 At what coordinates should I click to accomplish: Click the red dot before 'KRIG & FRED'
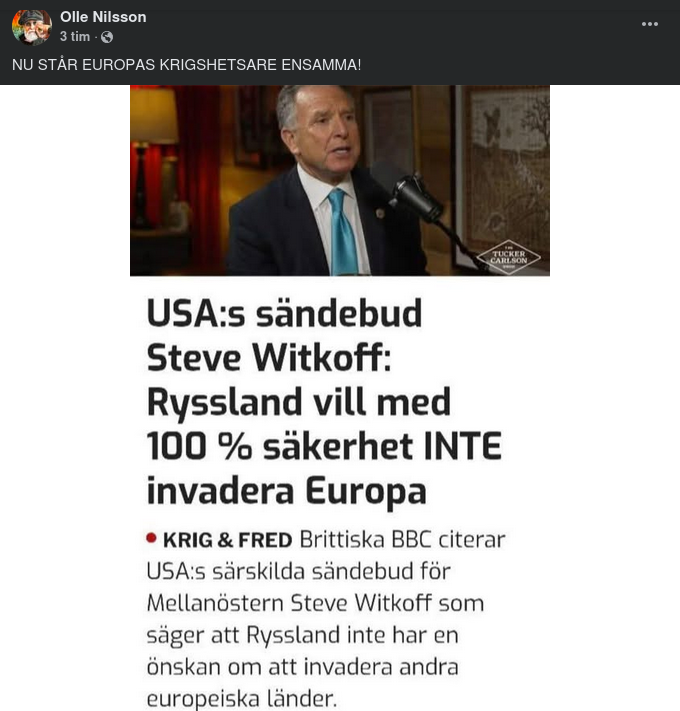coord(152,538)
